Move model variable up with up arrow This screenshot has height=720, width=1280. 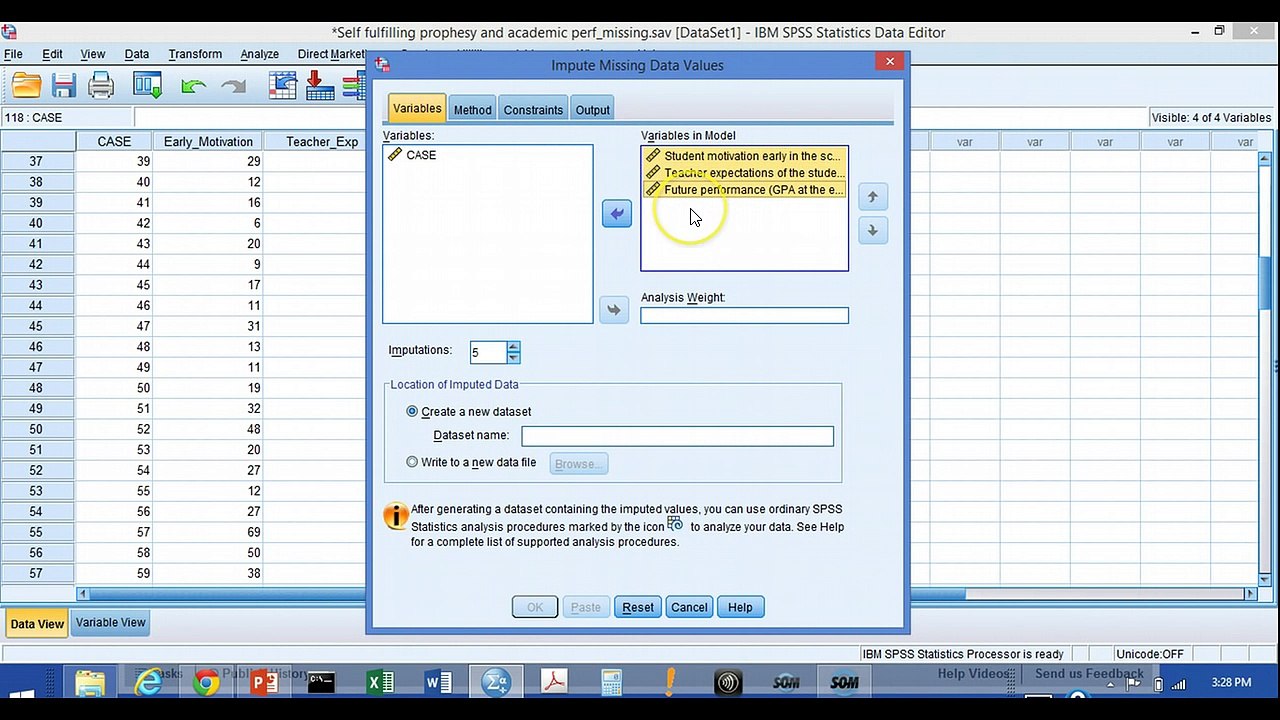pyautogui.click(x=872, y=197)
